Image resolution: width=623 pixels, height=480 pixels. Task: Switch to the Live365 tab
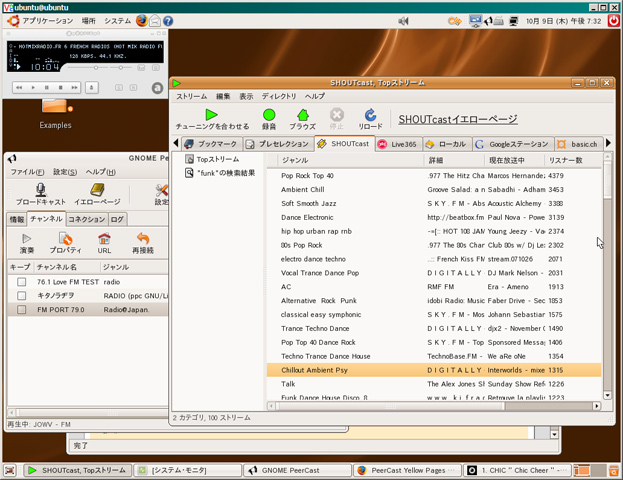398,144
